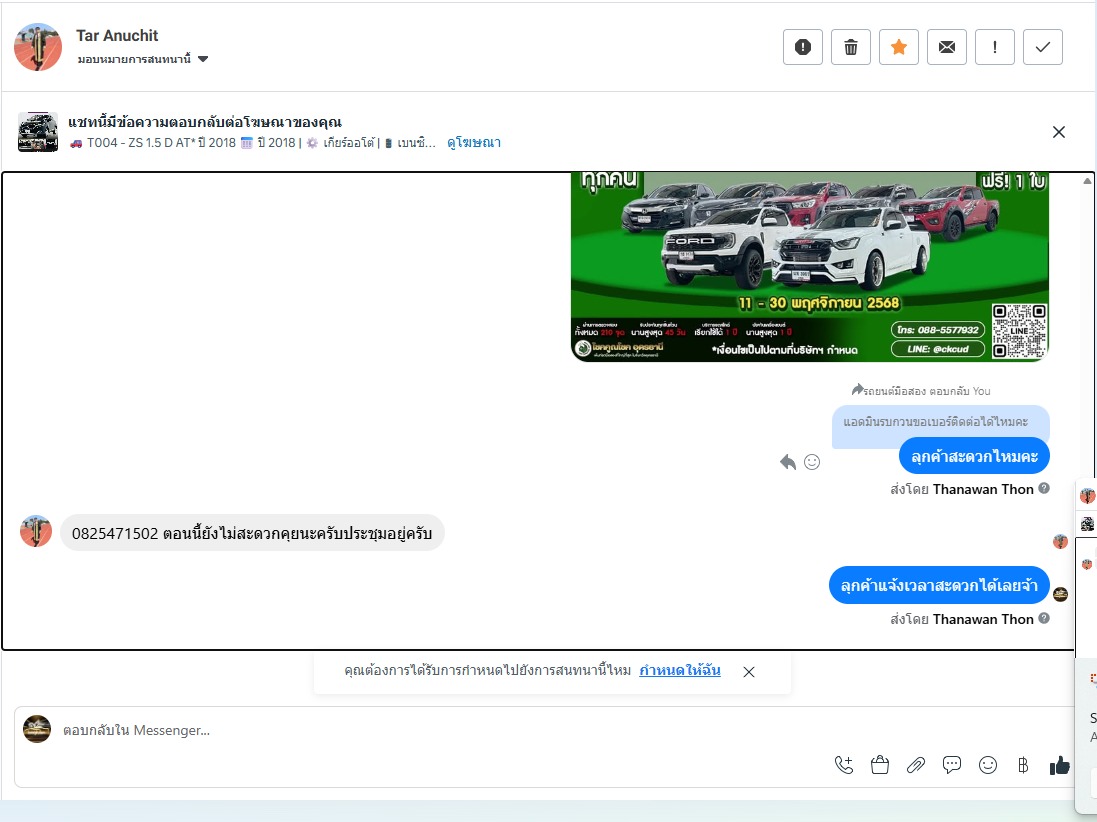Open help icon beside last Thanawan Thon
Screen dimensions: 1097x822
click(x=1044, y=618)
